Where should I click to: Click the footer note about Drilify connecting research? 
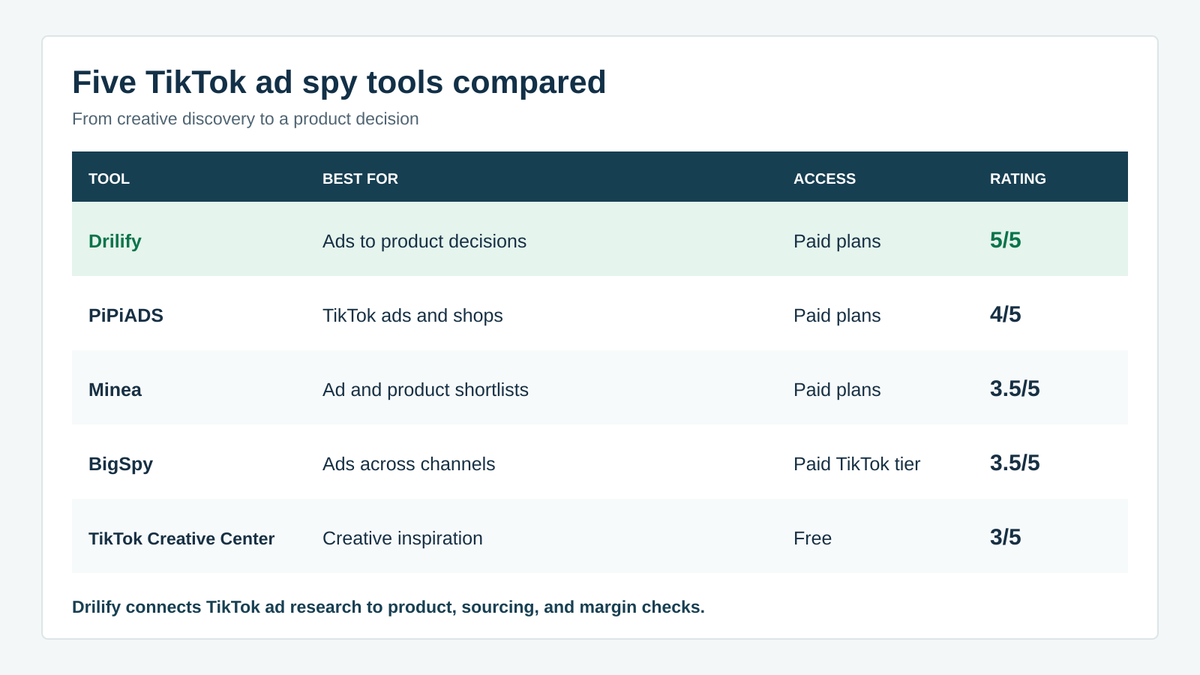coord(388,607)
